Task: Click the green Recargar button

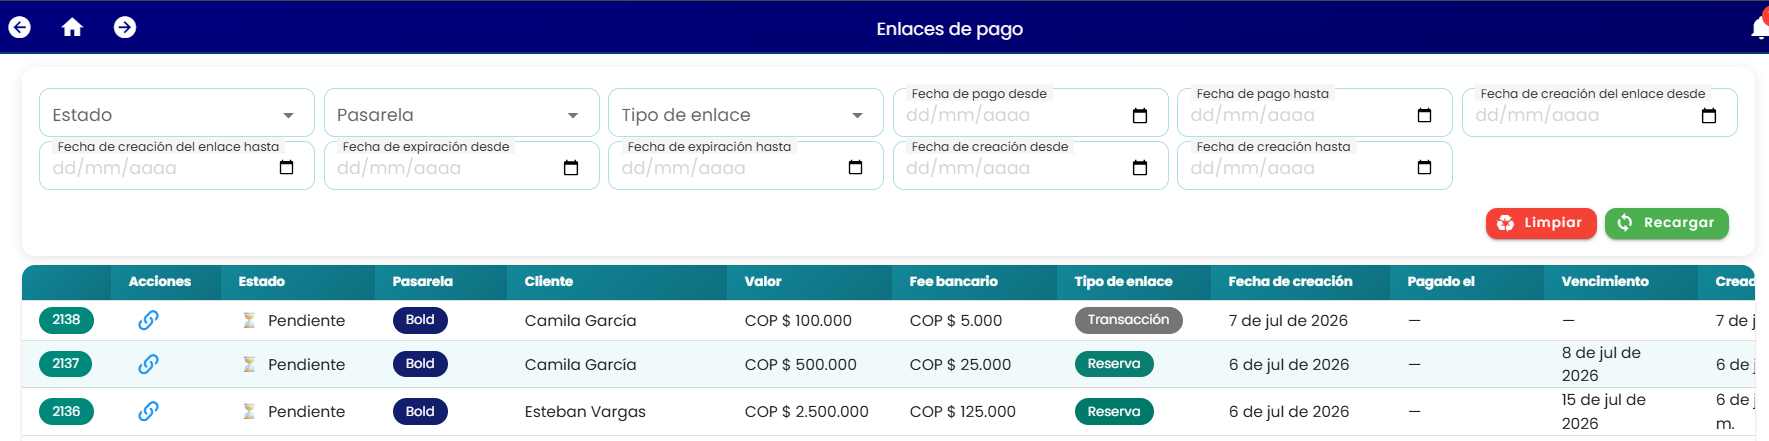Action: (x=1666, y=223)
